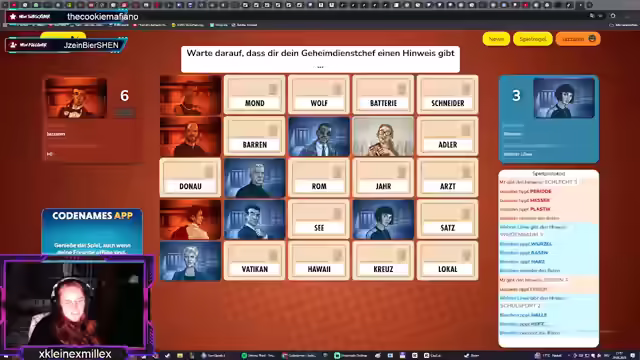Open the Spielregel button

click(533, 39)
